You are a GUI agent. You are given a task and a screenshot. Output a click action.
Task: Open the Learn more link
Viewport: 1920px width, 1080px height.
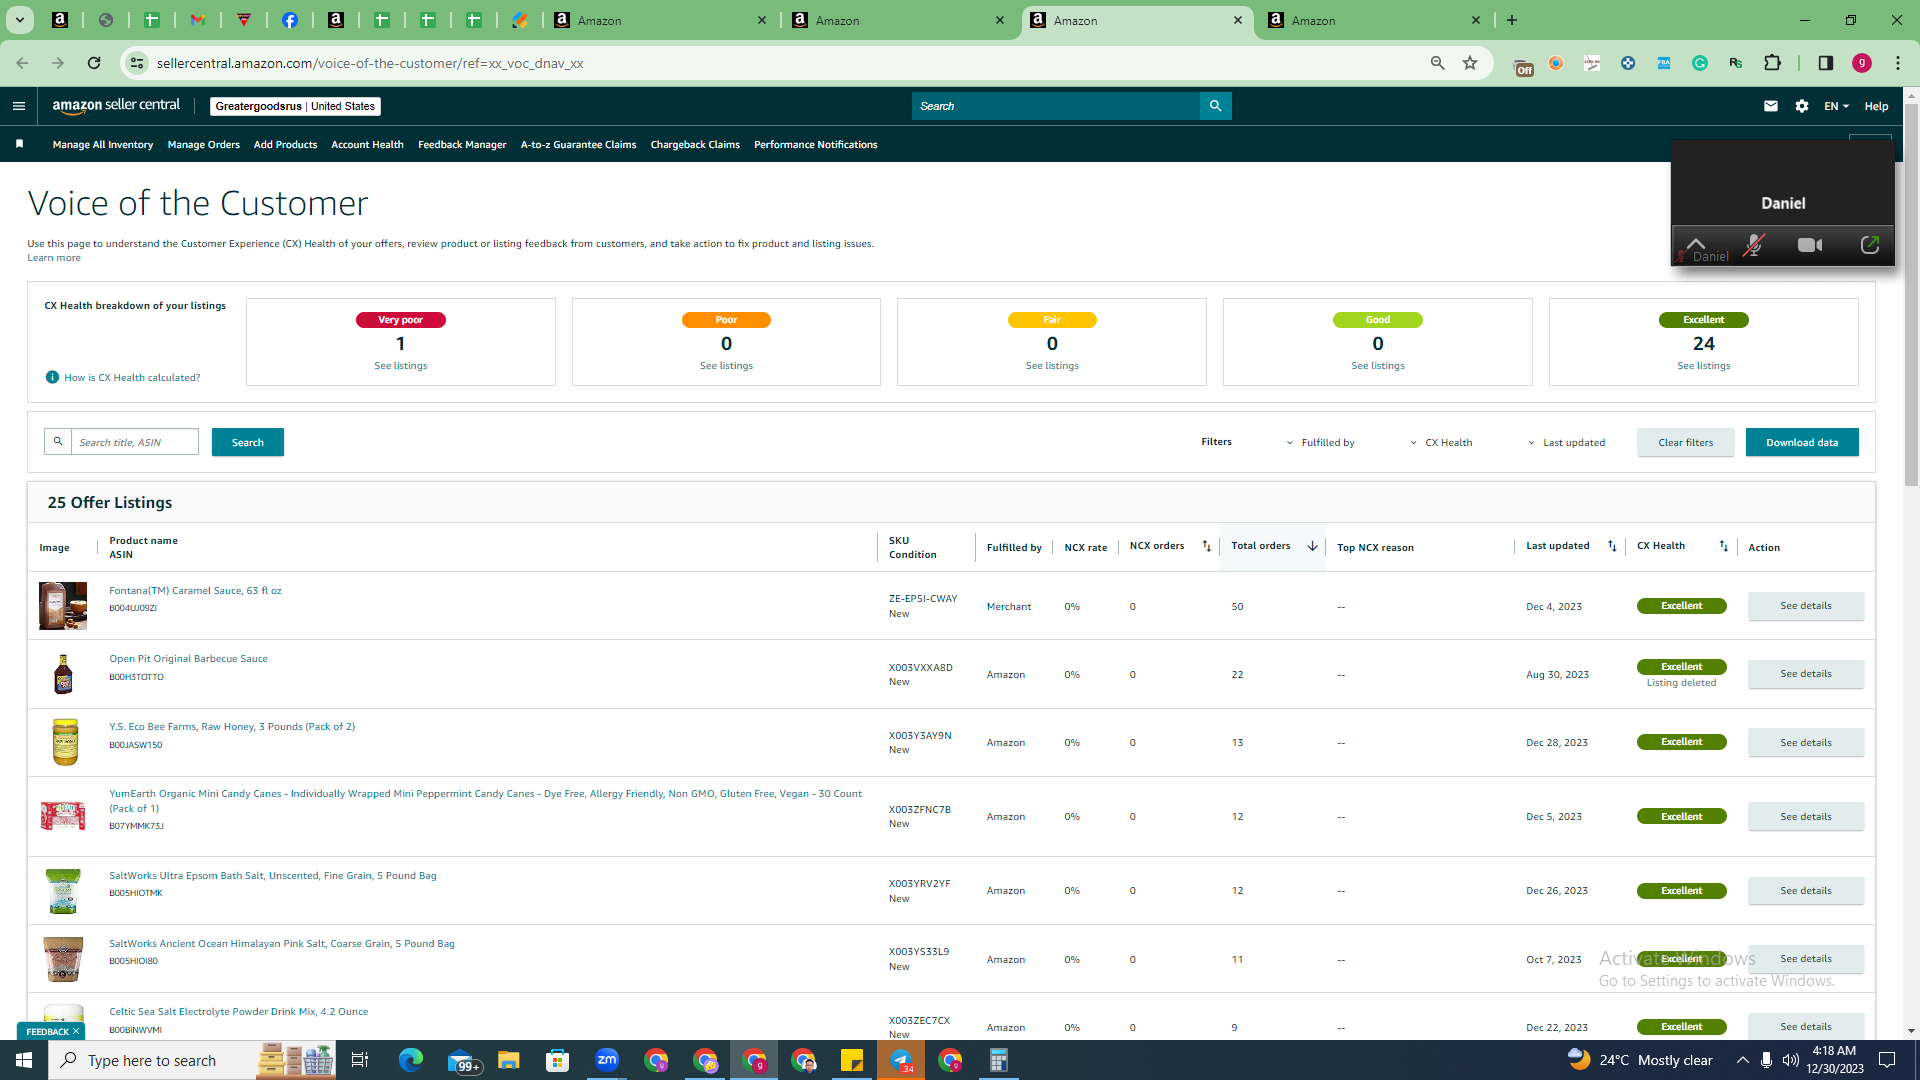(x=54, y=258)
